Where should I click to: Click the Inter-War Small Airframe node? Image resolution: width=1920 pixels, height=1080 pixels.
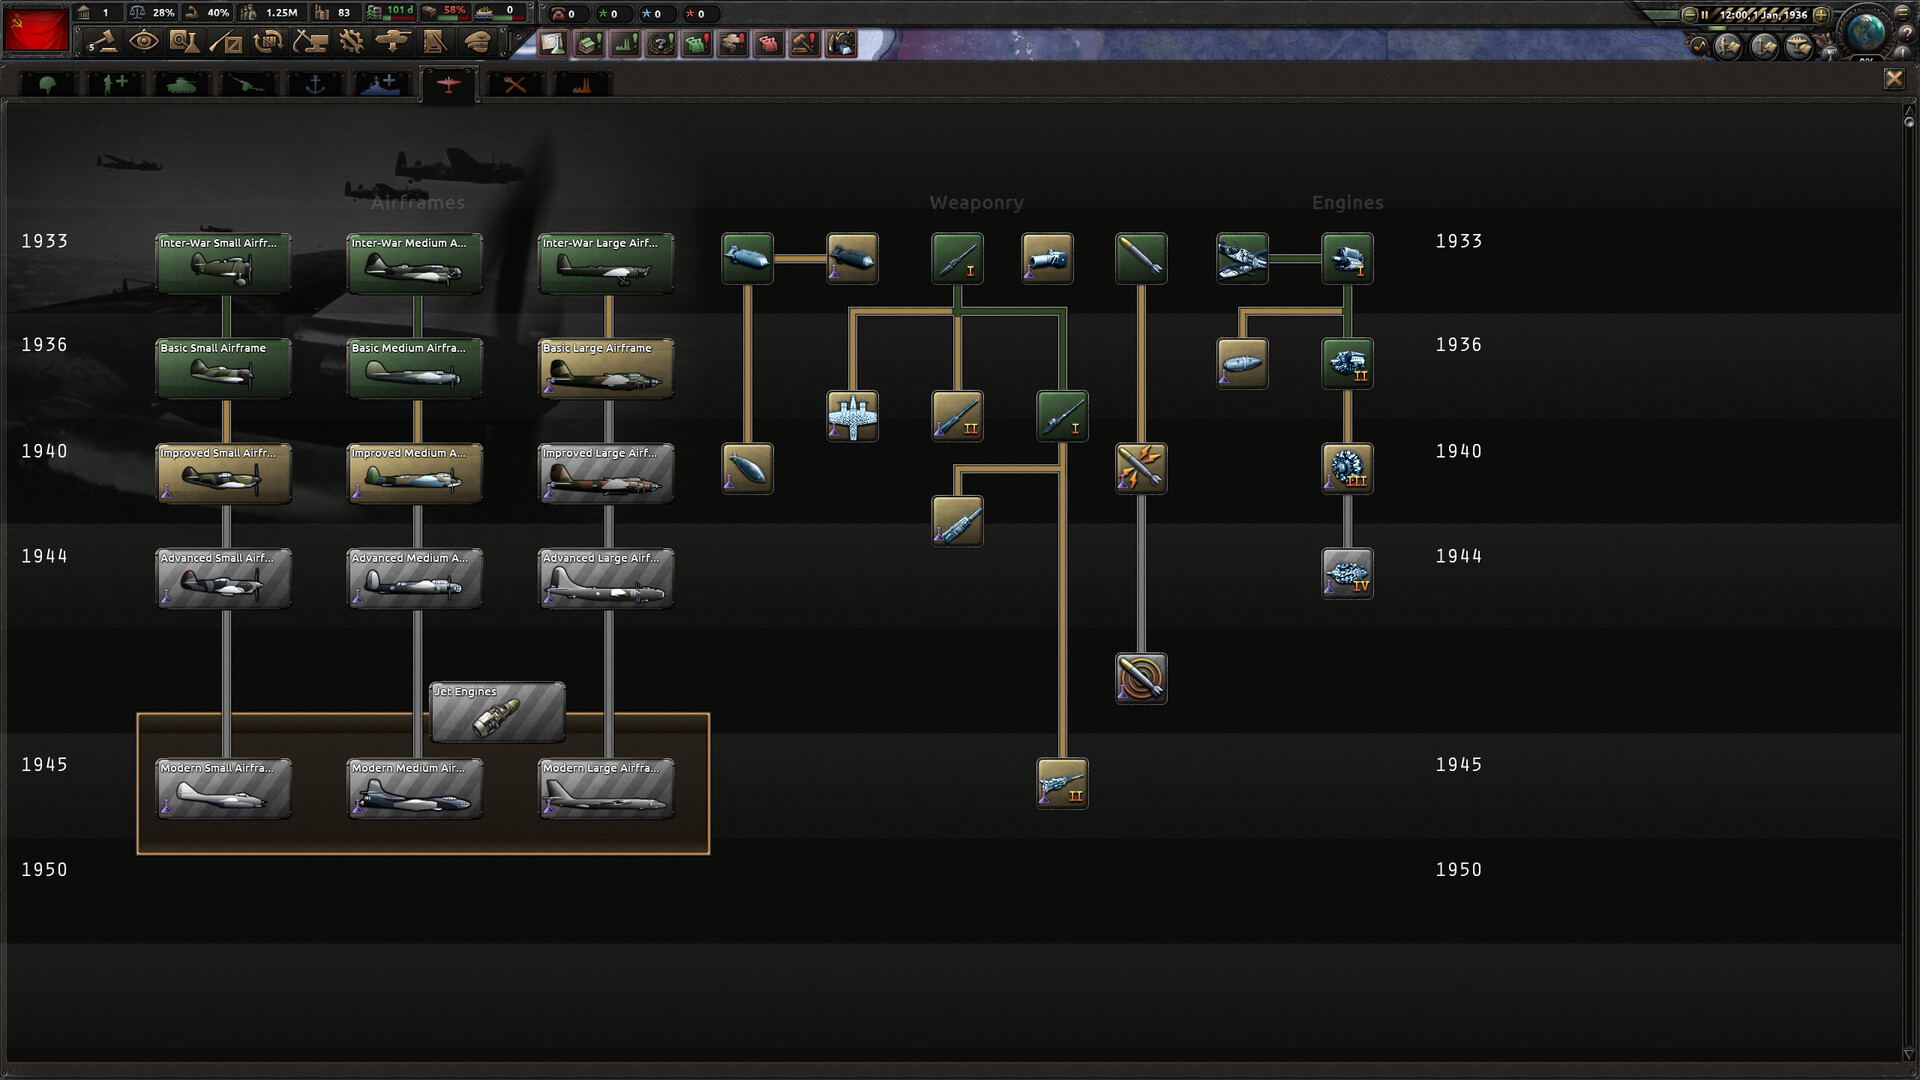[223, 262]
